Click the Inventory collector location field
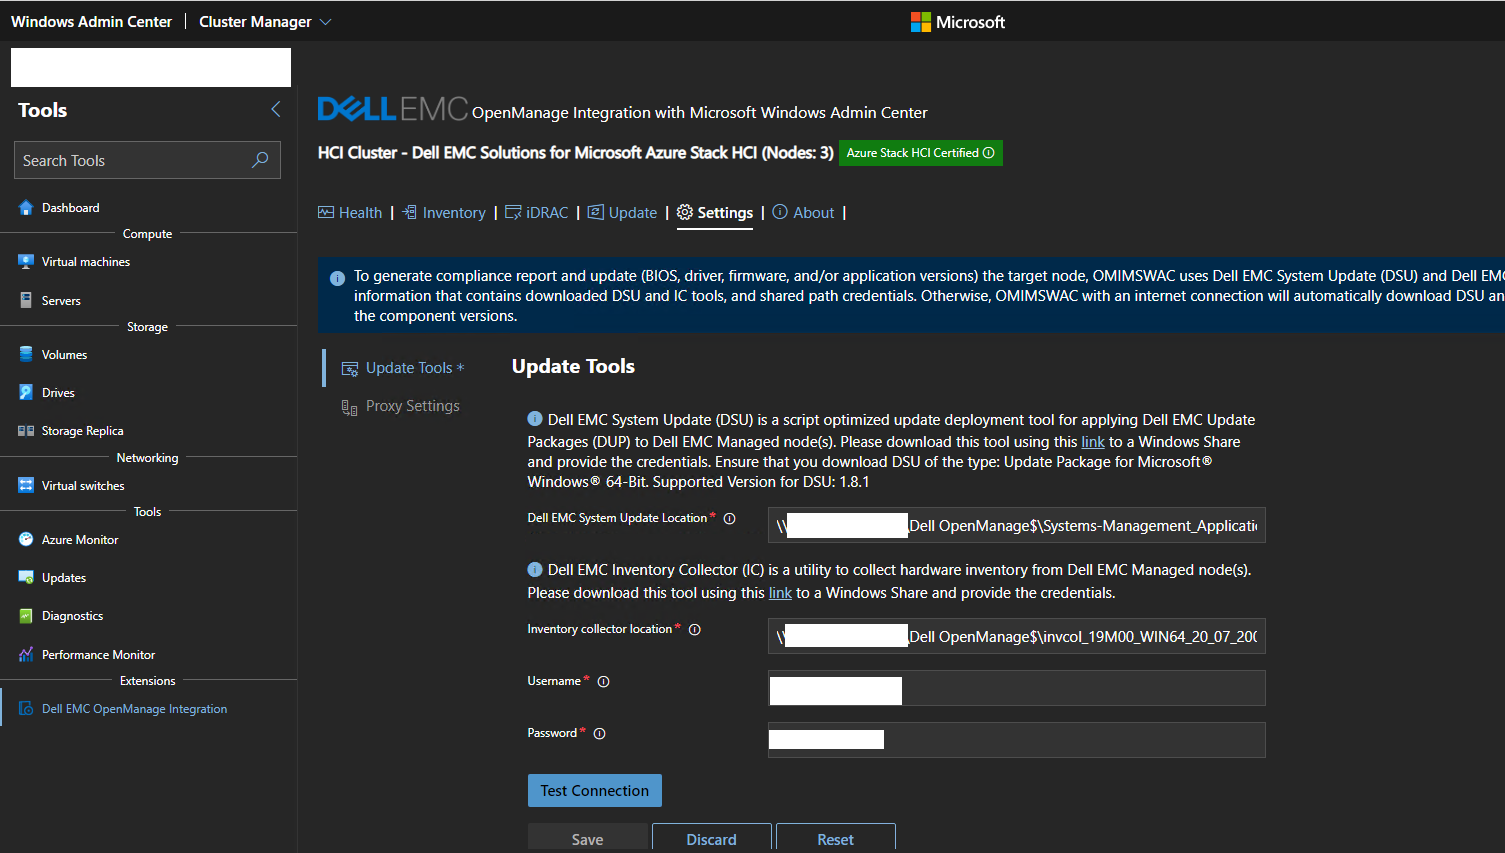 click(1016, 636)
